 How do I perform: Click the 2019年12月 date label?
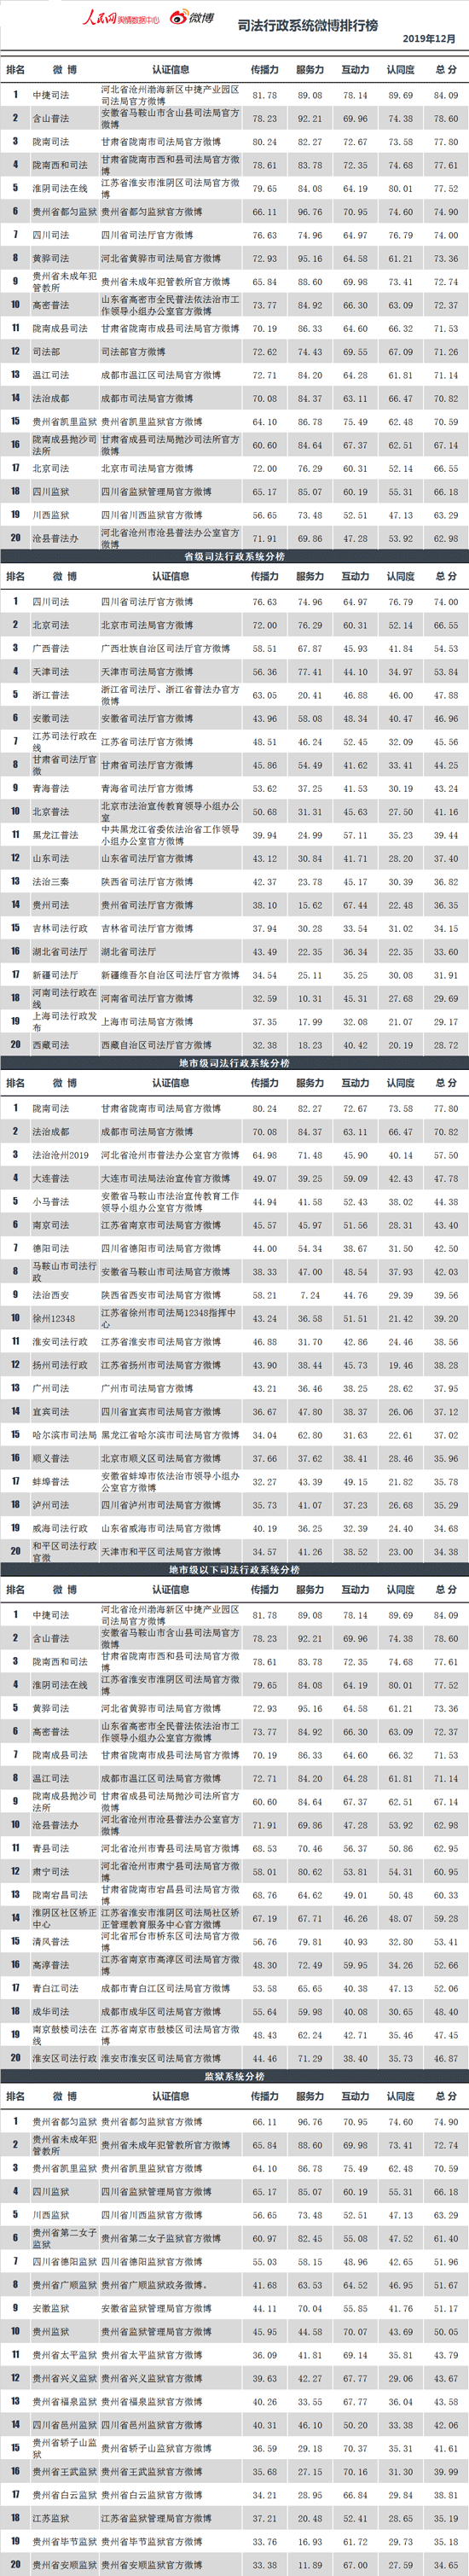[x=429, y=39]
